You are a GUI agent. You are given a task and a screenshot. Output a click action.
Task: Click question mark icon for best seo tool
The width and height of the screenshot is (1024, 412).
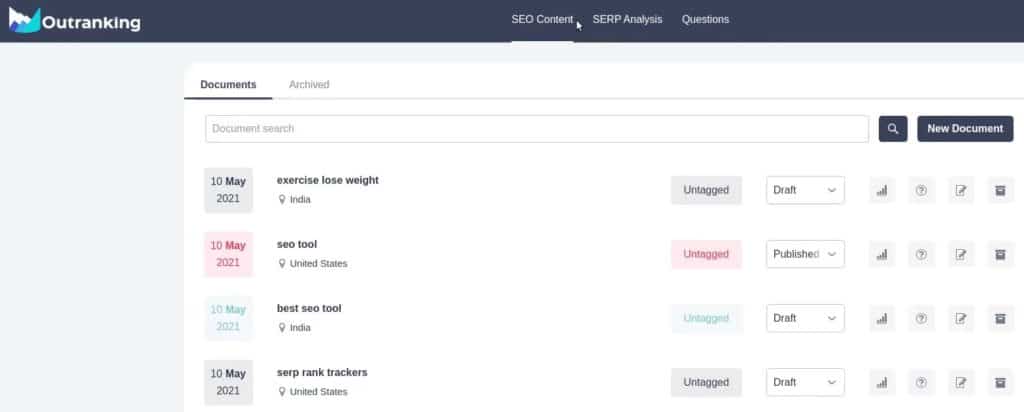[921, 318]
